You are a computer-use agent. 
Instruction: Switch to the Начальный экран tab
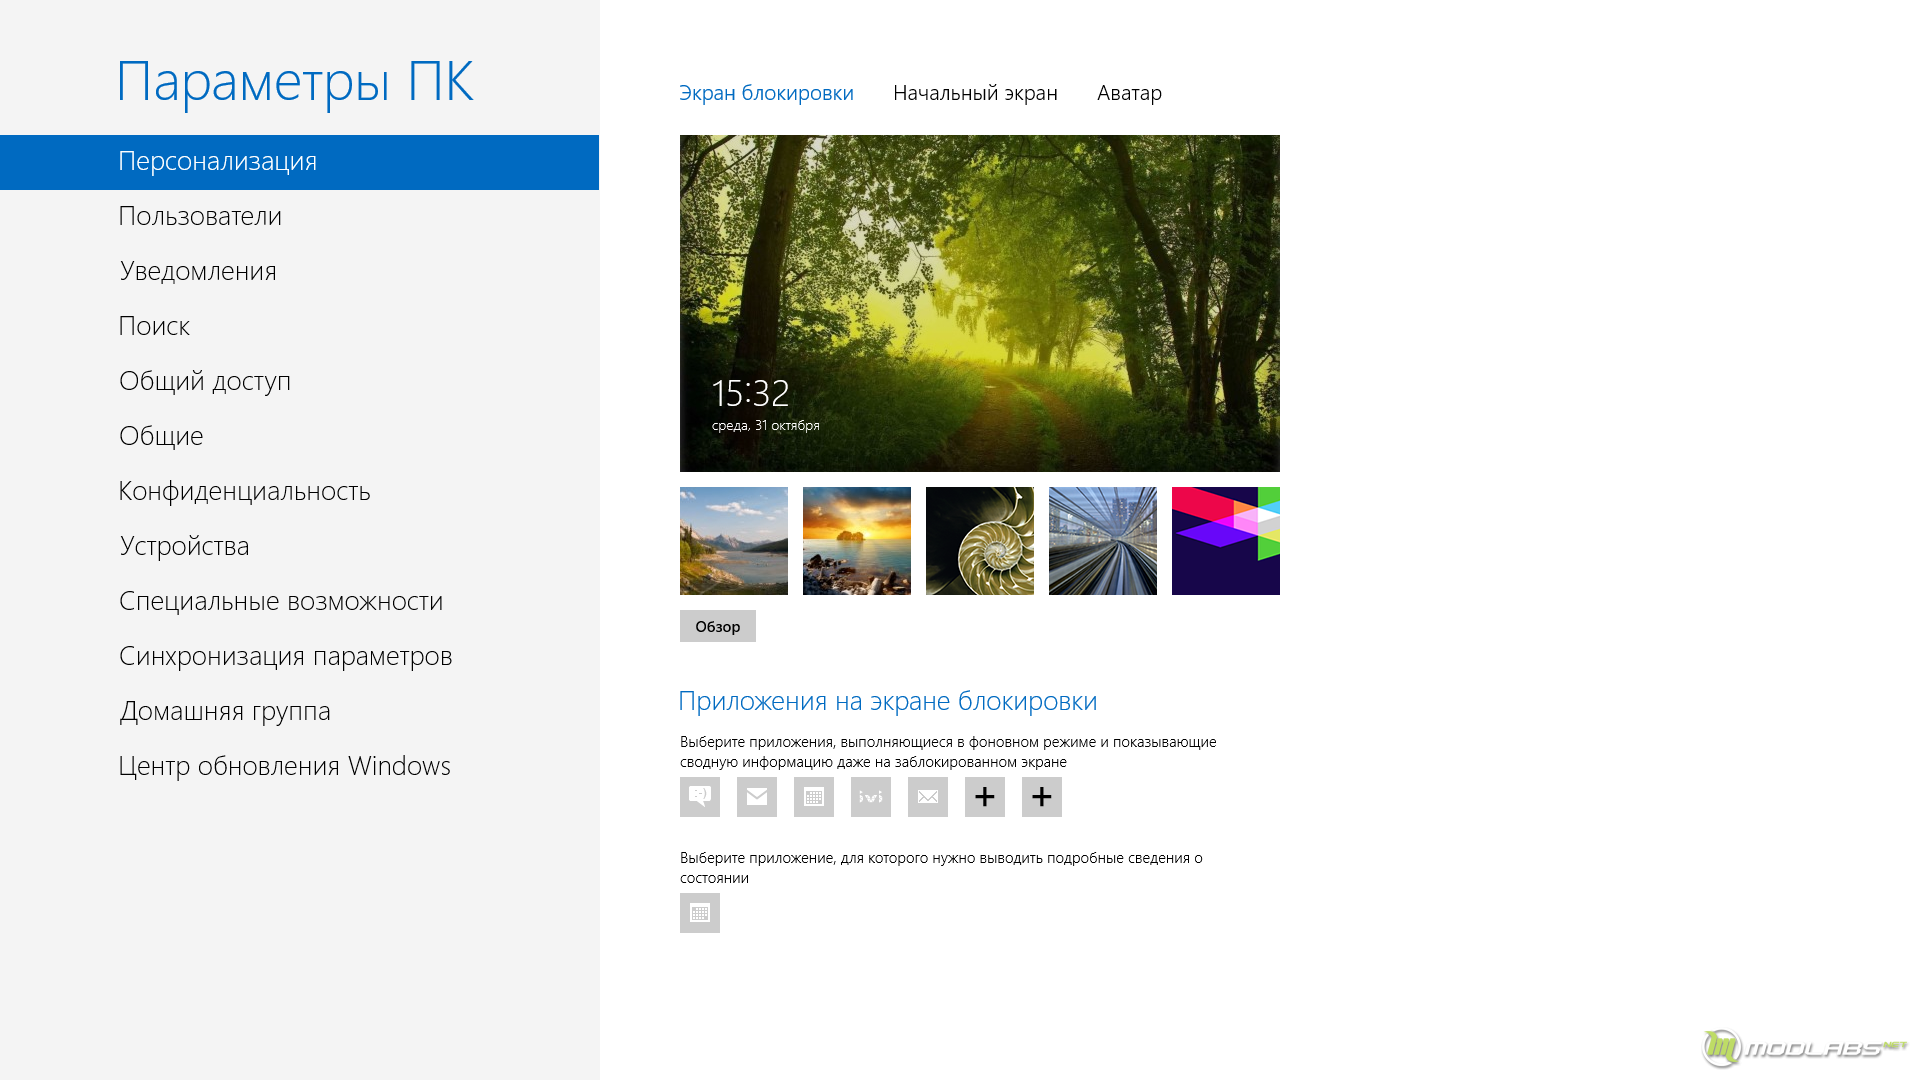click(975, 93)
